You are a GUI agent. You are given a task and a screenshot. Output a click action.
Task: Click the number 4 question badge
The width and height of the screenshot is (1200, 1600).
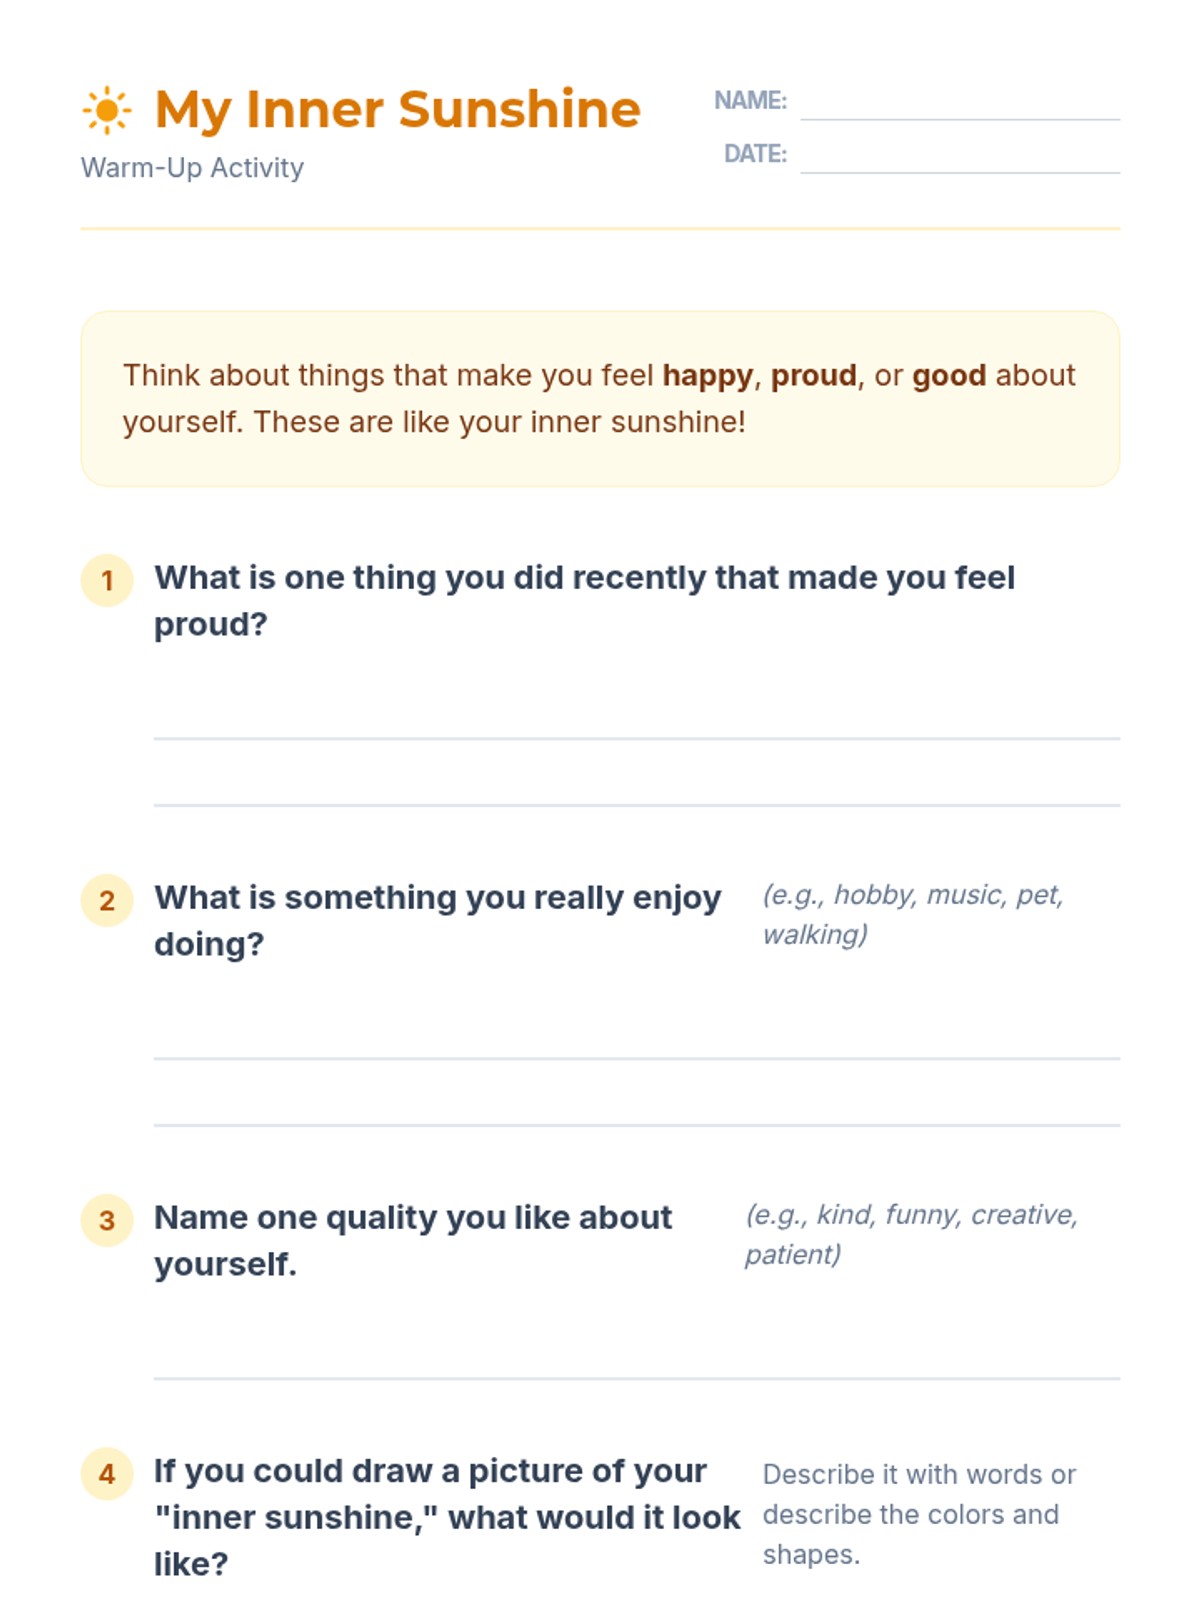[x=107, y=1474]
